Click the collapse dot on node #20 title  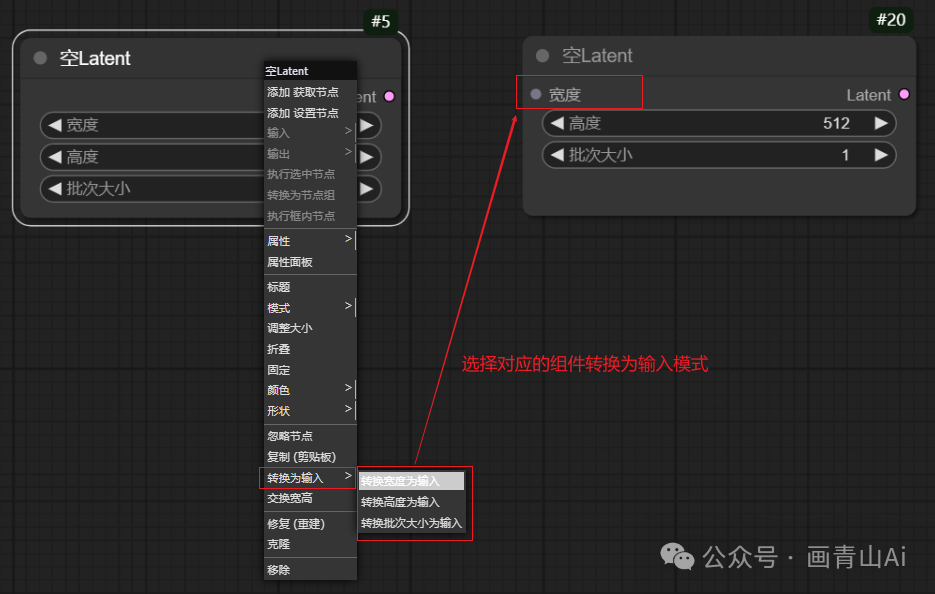pos(542,55)
